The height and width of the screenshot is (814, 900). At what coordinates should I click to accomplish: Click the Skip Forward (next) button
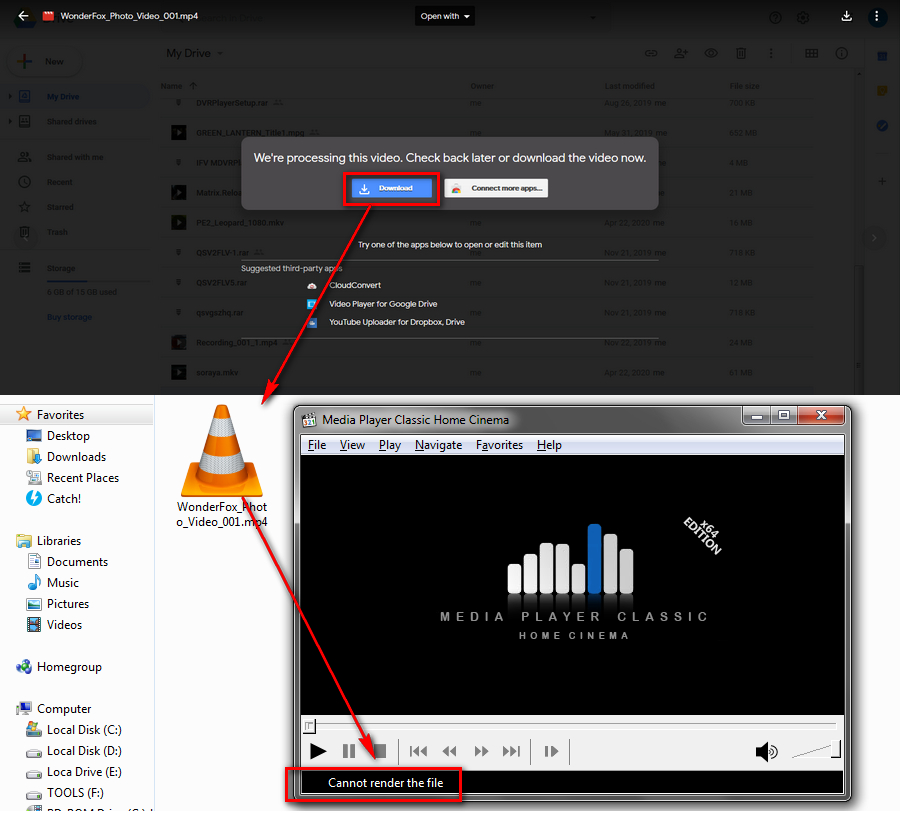[x=511, y=751]
